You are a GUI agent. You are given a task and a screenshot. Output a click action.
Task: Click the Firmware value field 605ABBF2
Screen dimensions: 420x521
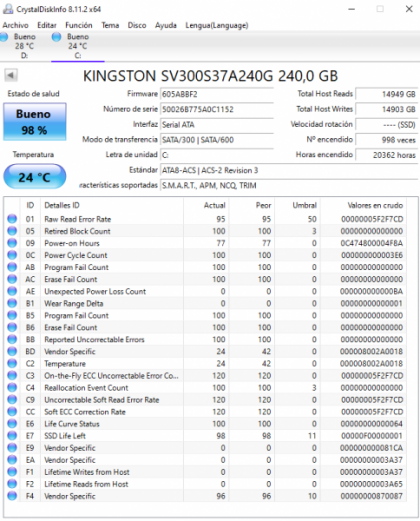pyautogui.click(x=217, y=94)
